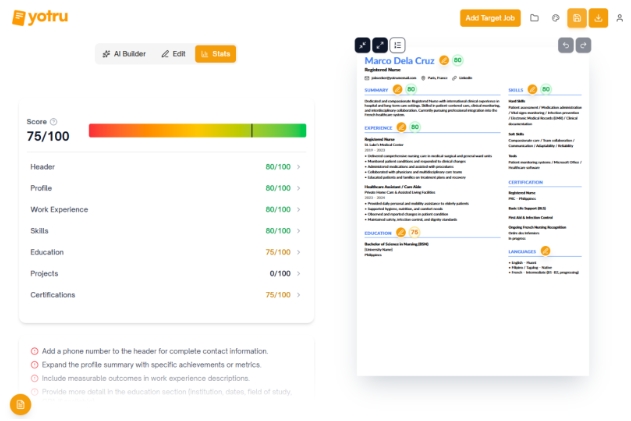The height and width of the screenshot is (421, 631).
Task: Click the Add Target Job button
Action: [x=490, y=18]
